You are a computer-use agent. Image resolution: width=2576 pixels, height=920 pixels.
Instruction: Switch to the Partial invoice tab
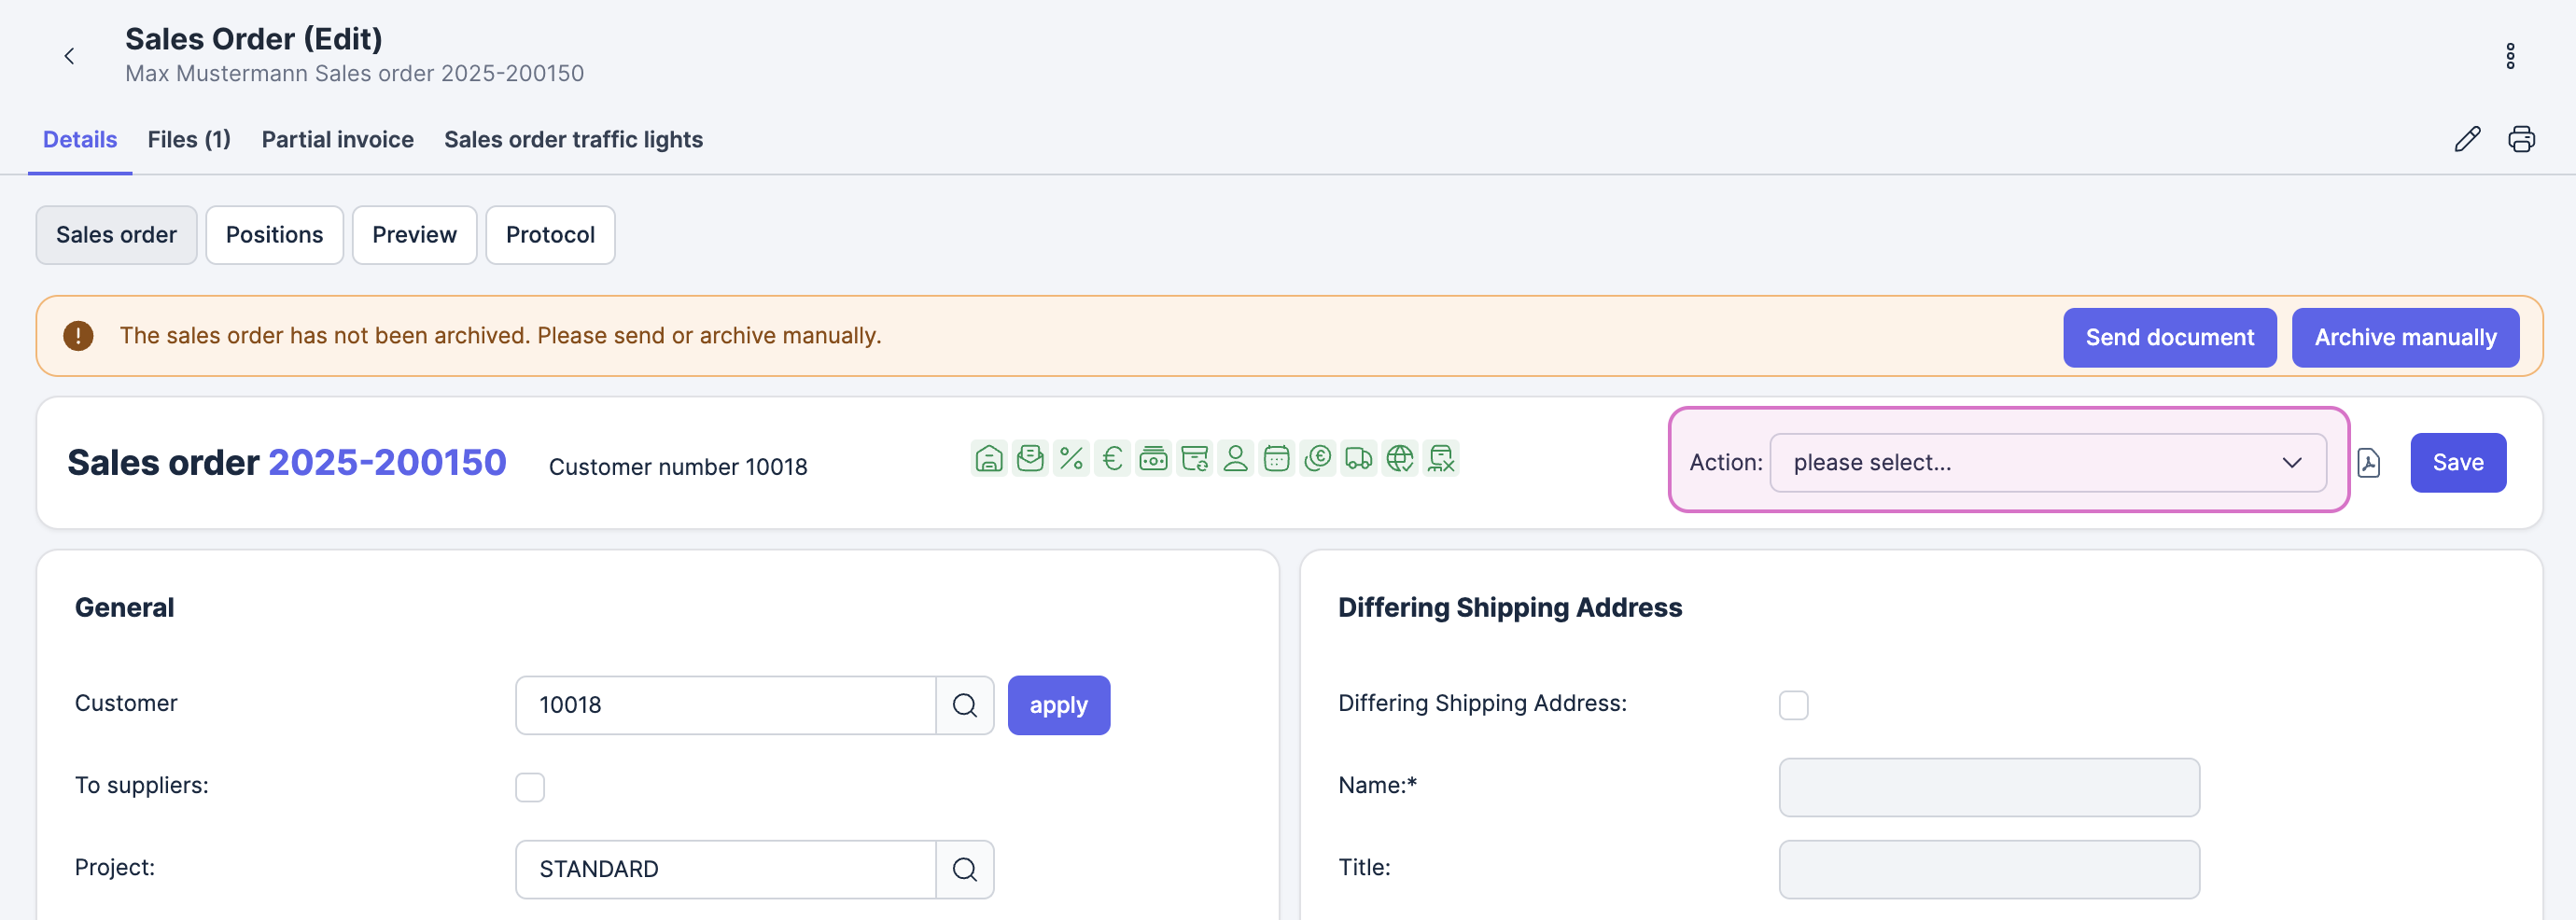(x=337, y=140)
